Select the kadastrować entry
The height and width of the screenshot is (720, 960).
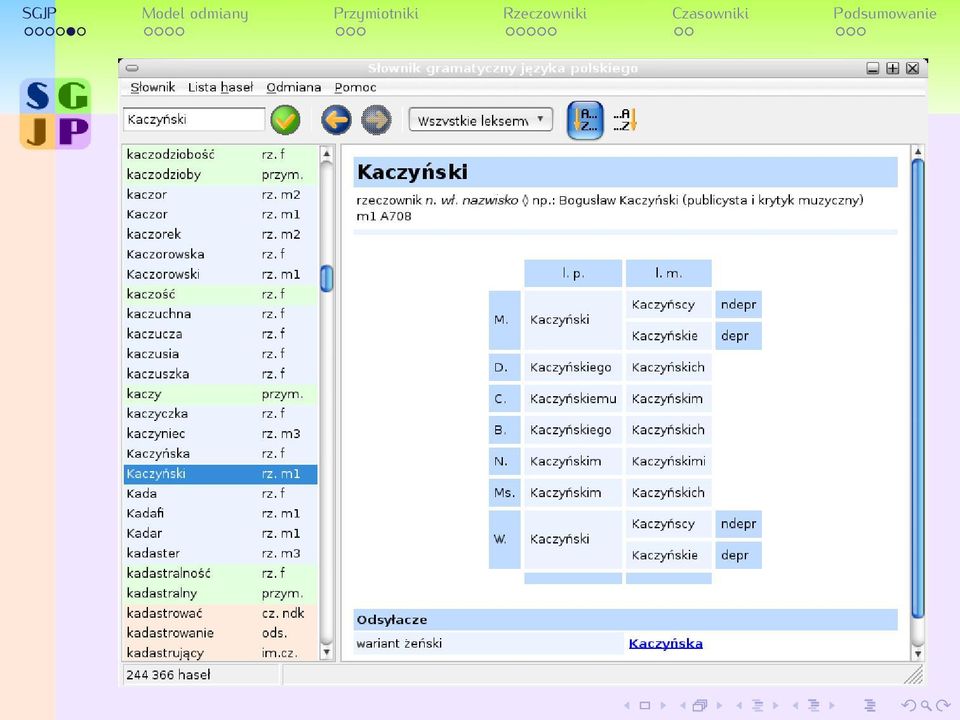click(x=220, y=613)
